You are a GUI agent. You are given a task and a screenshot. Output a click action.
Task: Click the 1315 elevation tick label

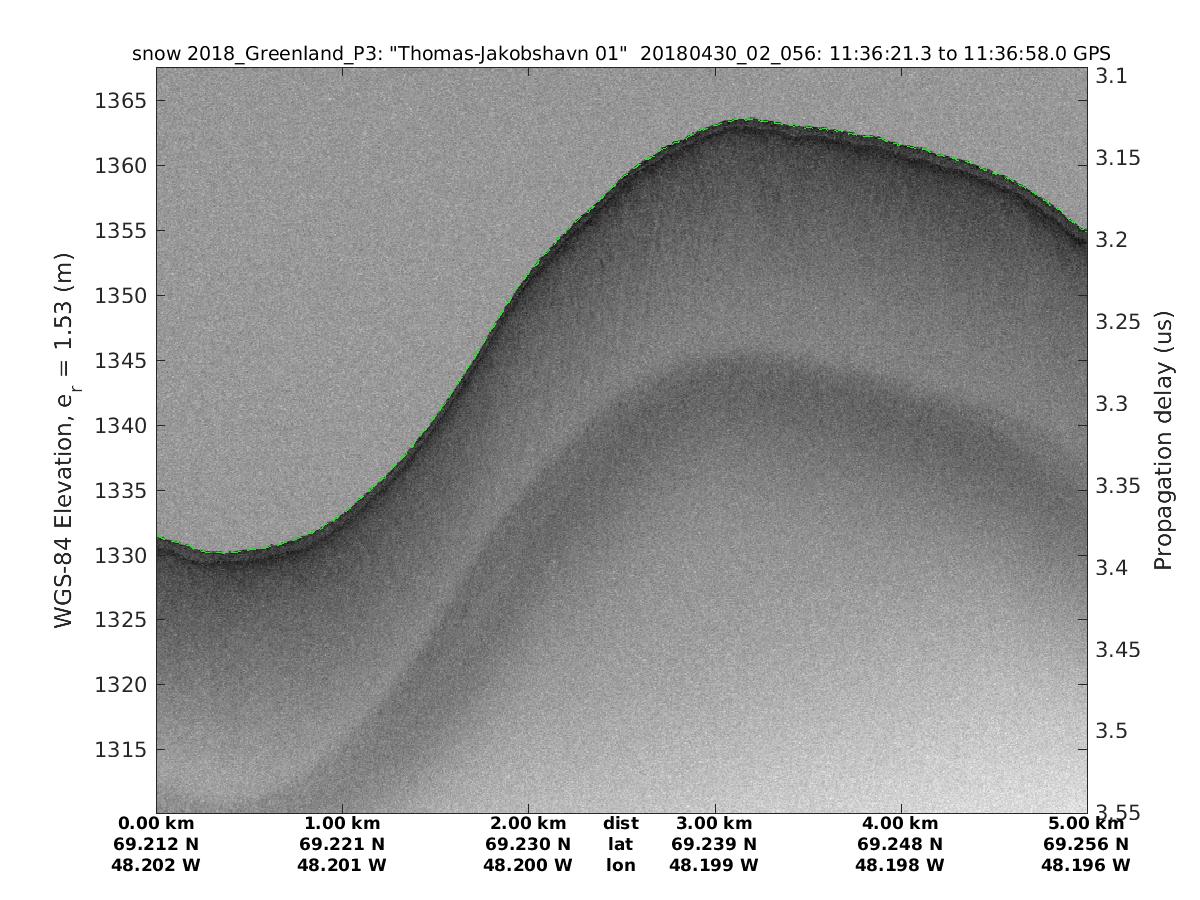click(120, 750)
